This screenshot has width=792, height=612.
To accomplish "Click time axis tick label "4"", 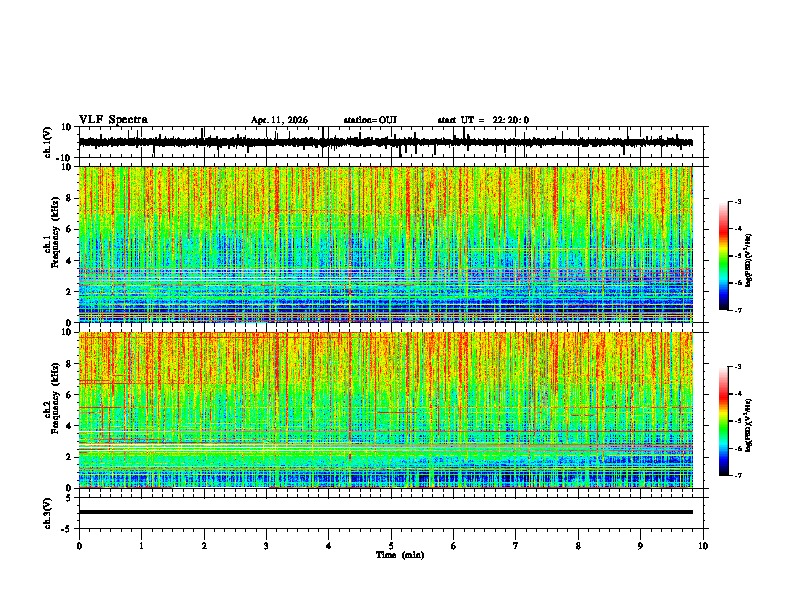I will (x=329, y=546).
